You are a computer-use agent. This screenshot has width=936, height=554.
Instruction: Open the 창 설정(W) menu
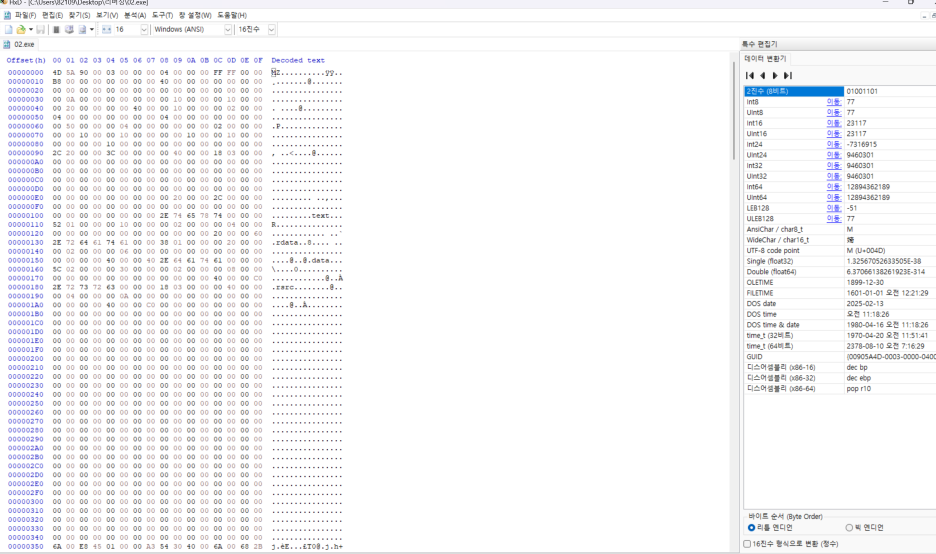[x=195, y=15]
